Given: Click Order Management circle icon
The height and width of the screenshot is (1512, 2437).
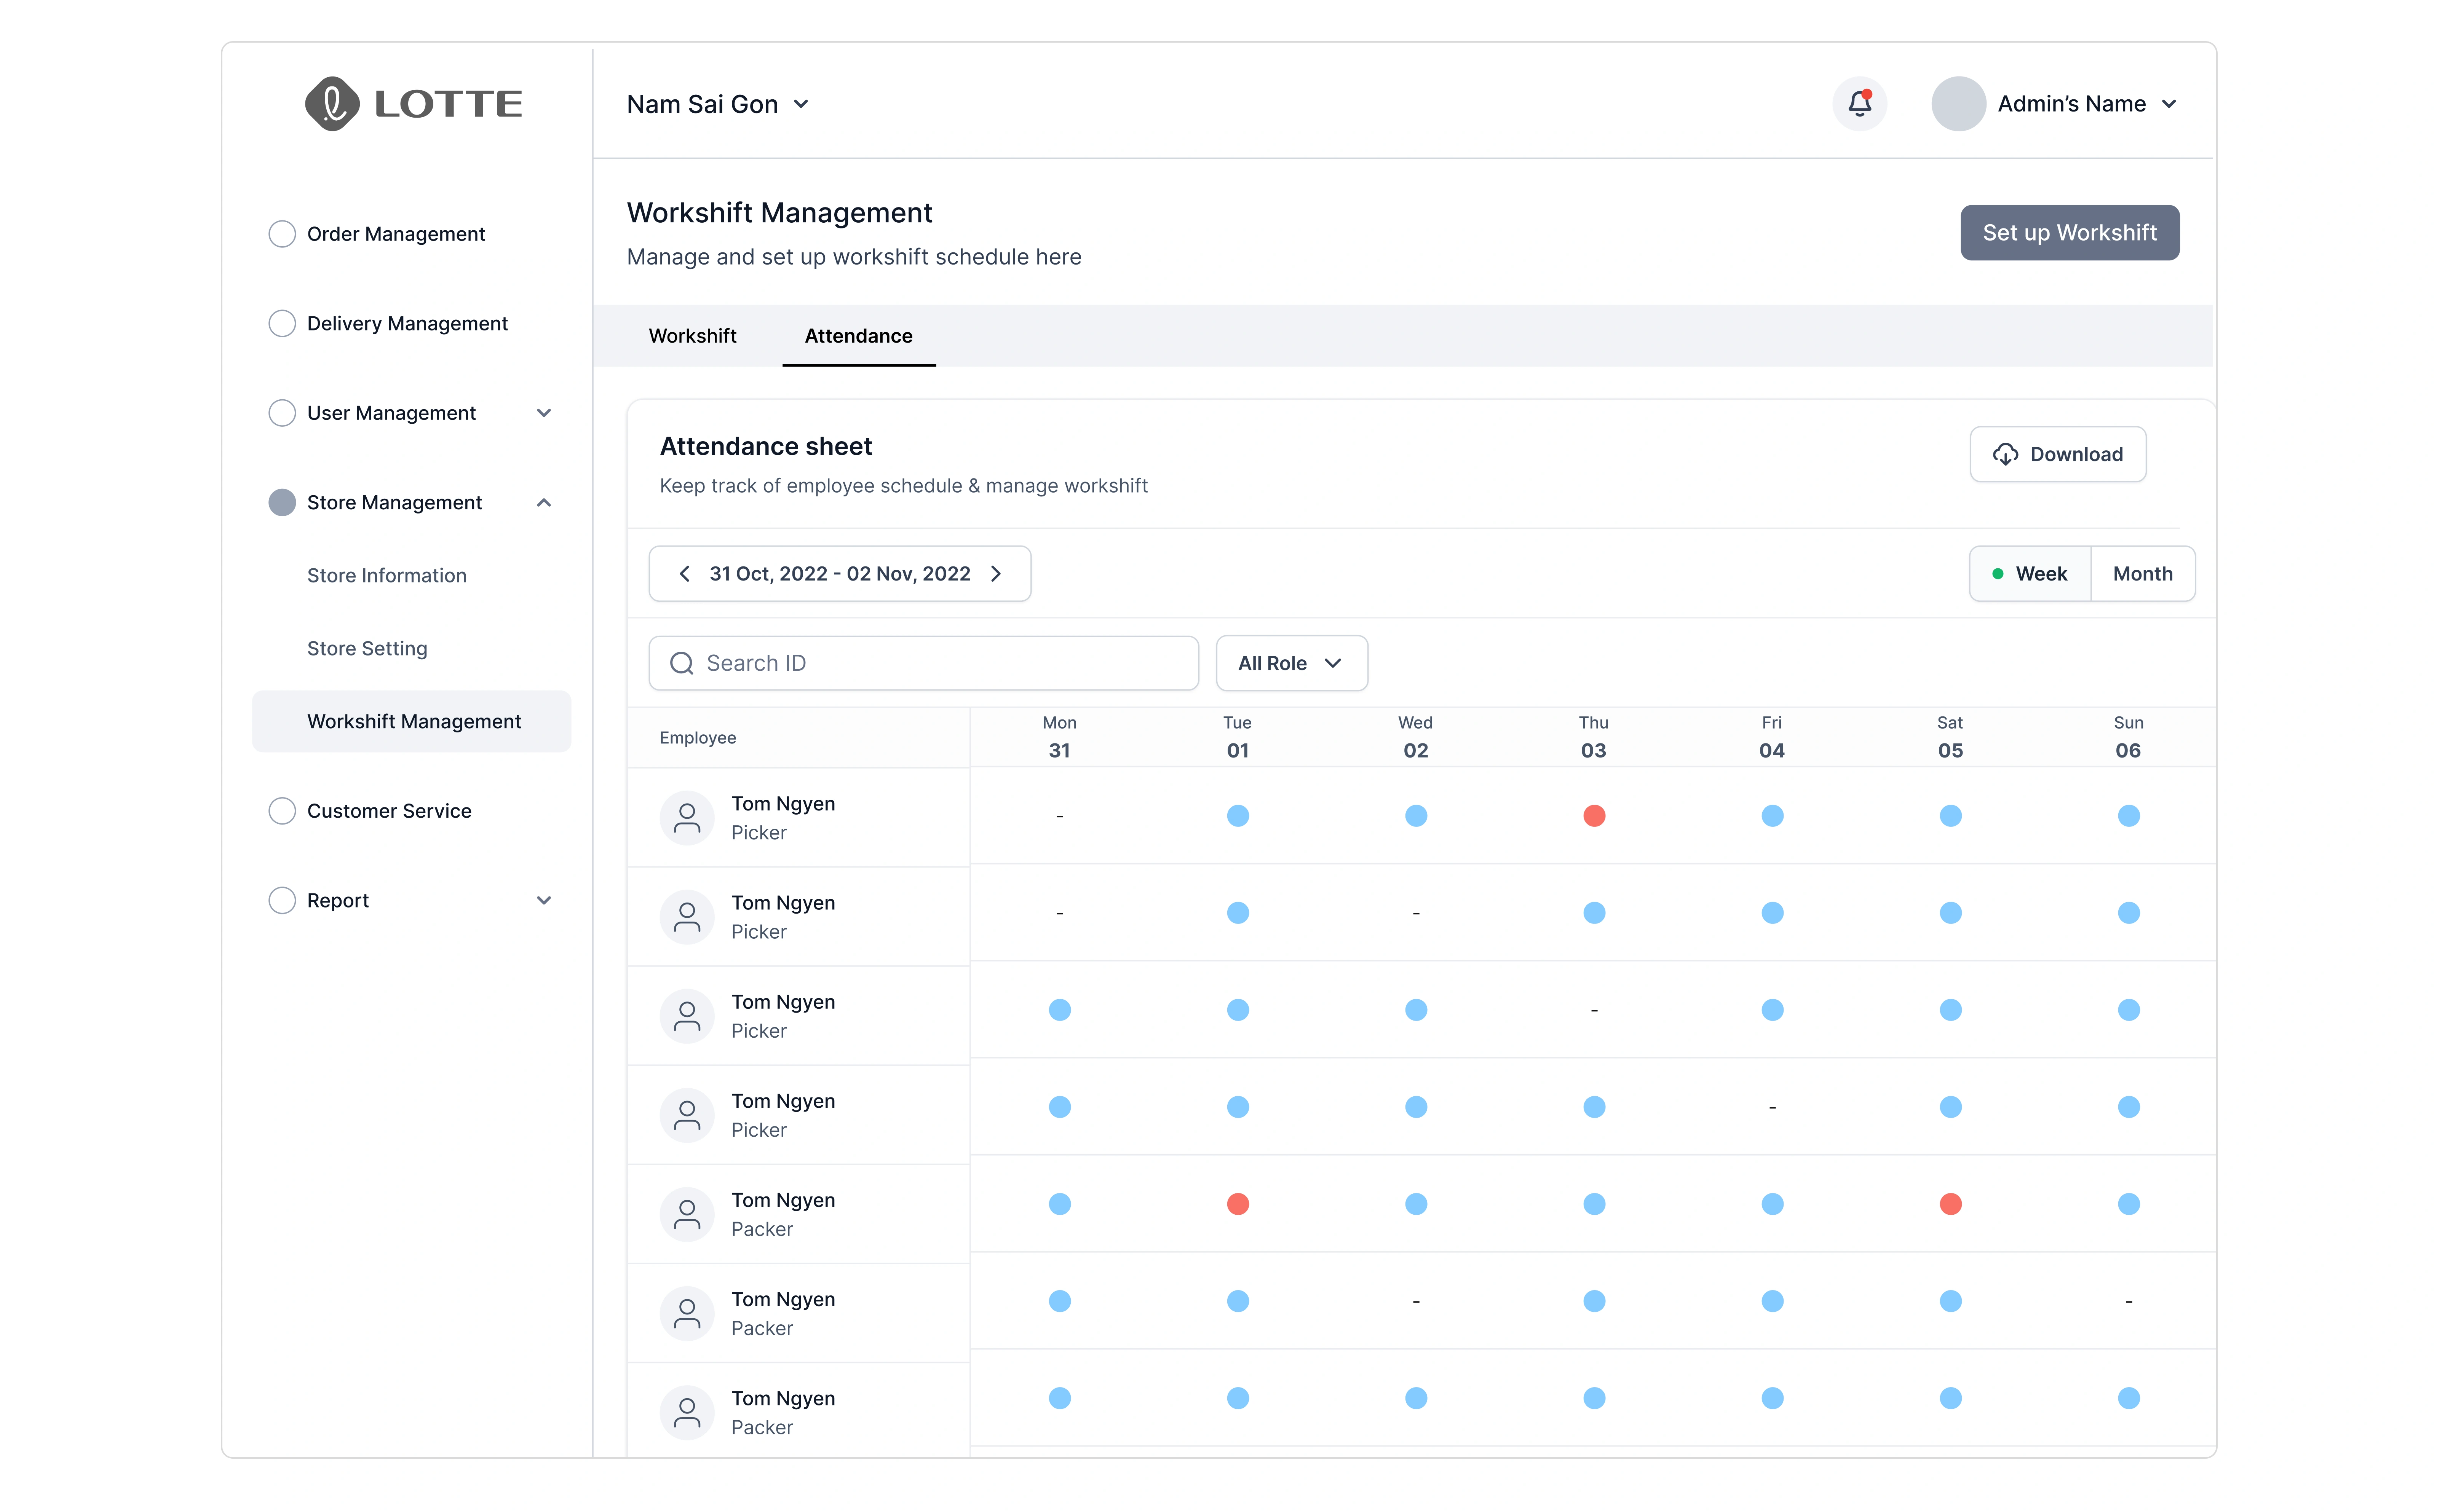Looking at the screenshot, I should (282, 234).
